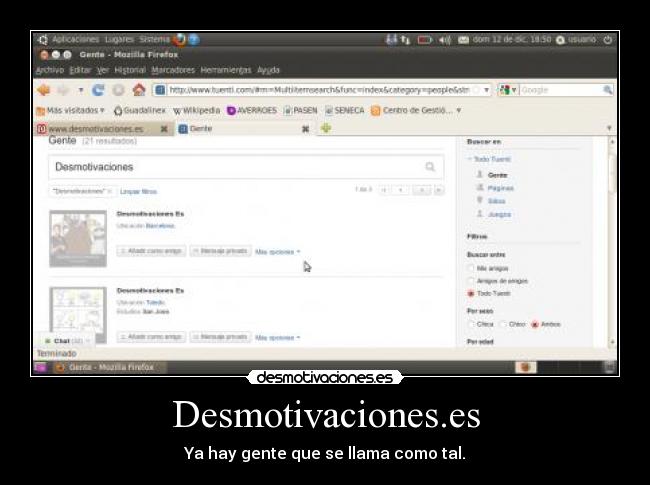The height and width of the screenshot is (485, 650).
Task: Click Barcelona location link
Action: (160, 226)
